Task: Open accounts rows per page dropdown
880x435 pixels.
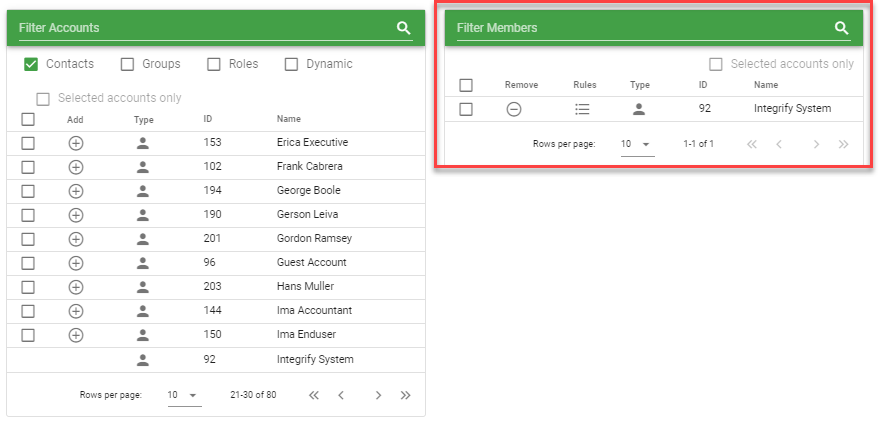Action: click(x=184, y=395)
